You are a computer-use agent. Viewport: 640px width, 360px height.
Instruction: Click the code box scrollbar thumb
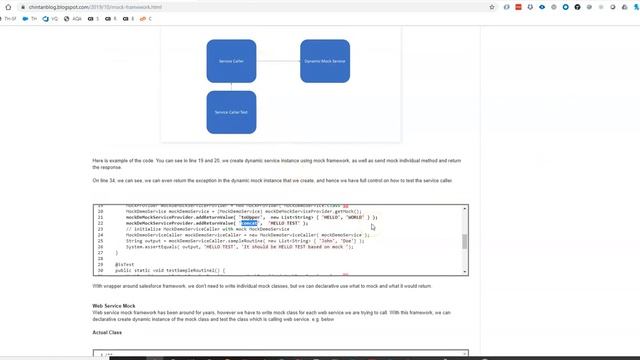click(464, 241)
